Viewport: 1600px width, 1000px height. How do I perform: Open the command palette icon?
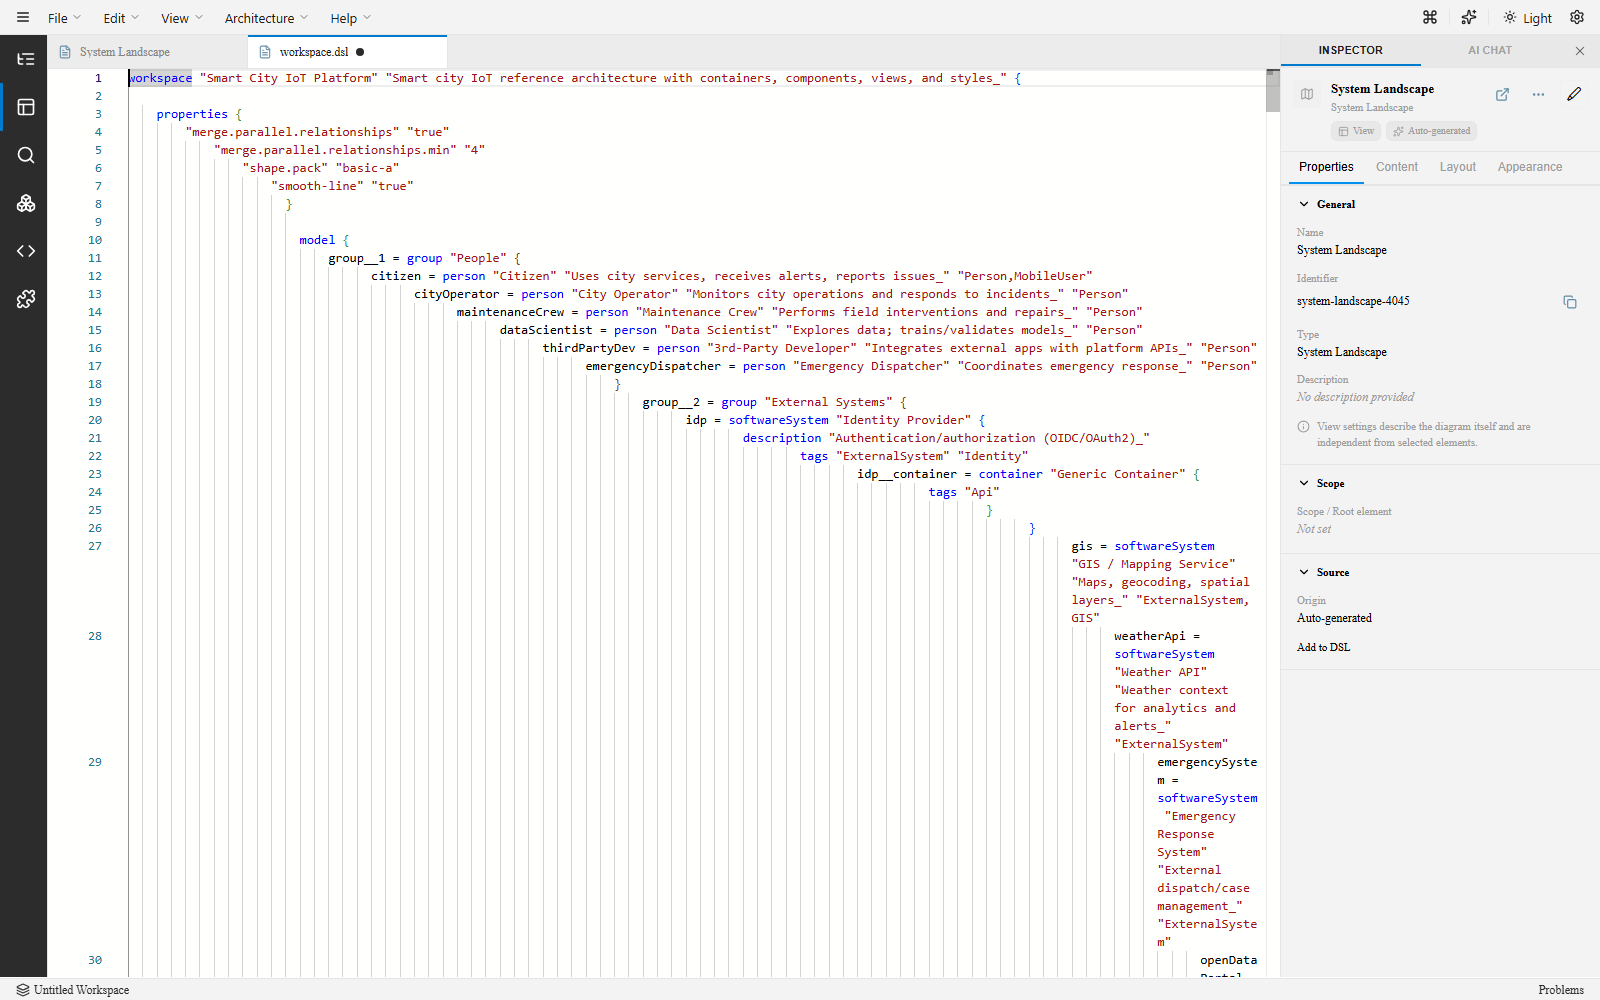coord(1430,17)
